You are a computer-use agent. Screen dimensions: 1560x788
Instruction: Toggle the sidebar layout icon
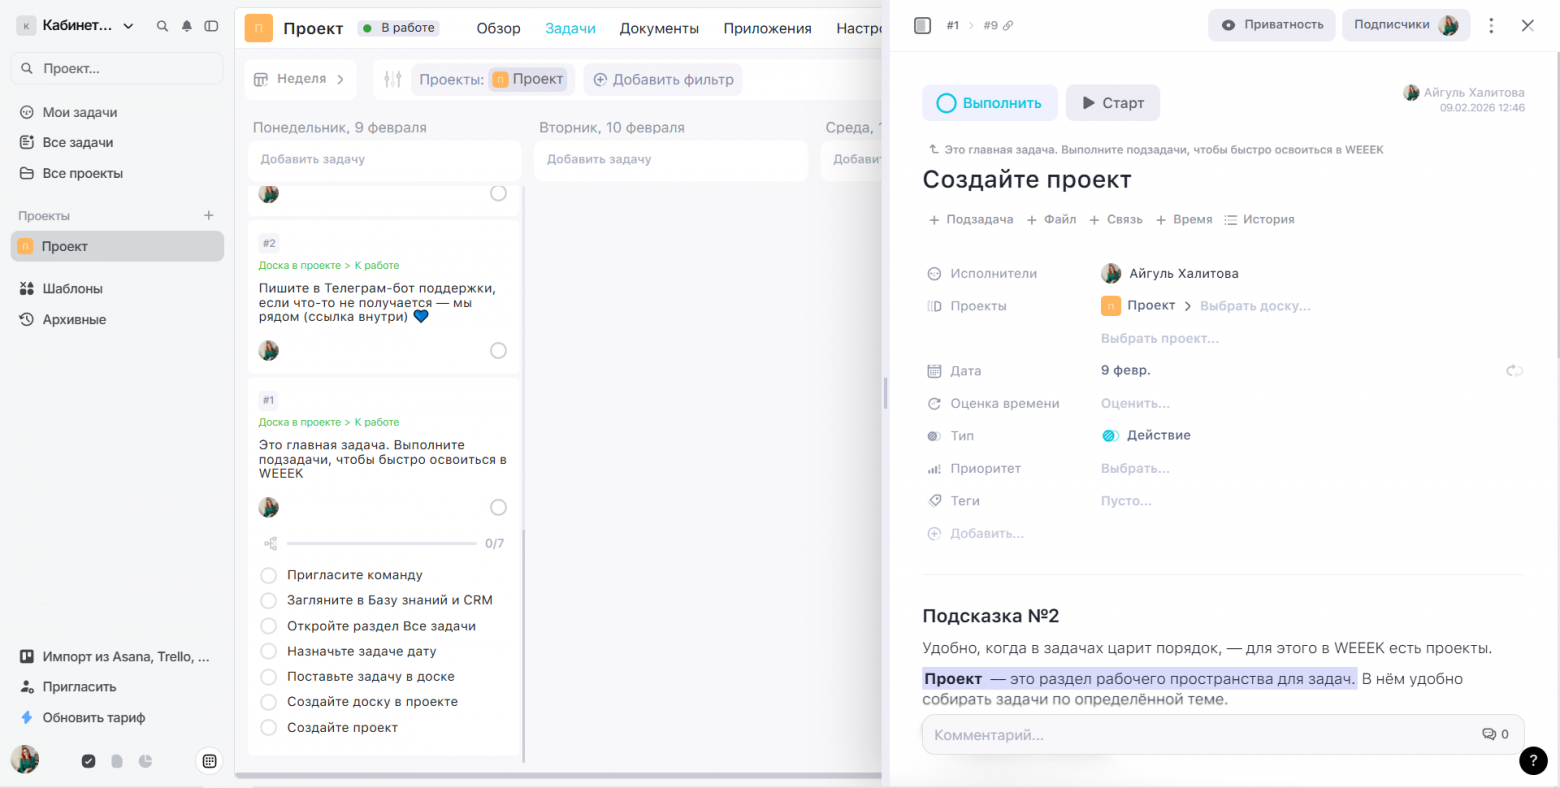211,26
